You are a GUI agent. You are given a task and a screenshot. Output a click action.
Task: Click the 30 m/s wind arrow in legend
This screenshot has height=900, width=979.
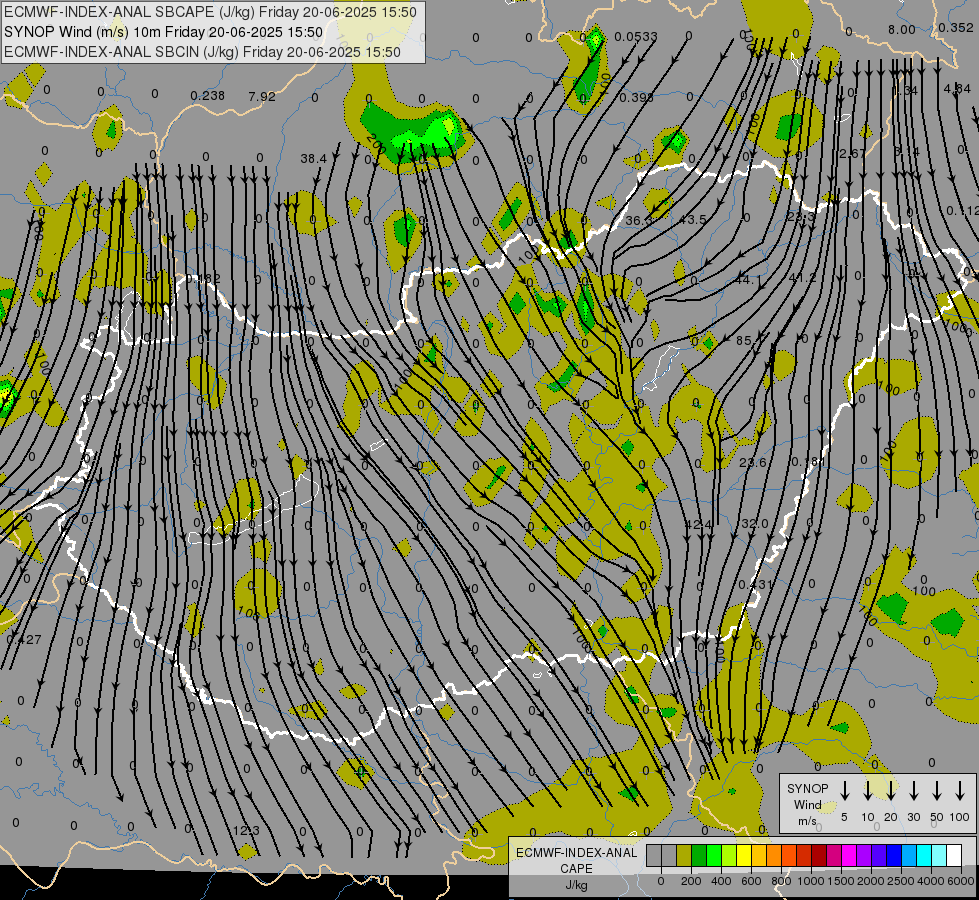913,791
